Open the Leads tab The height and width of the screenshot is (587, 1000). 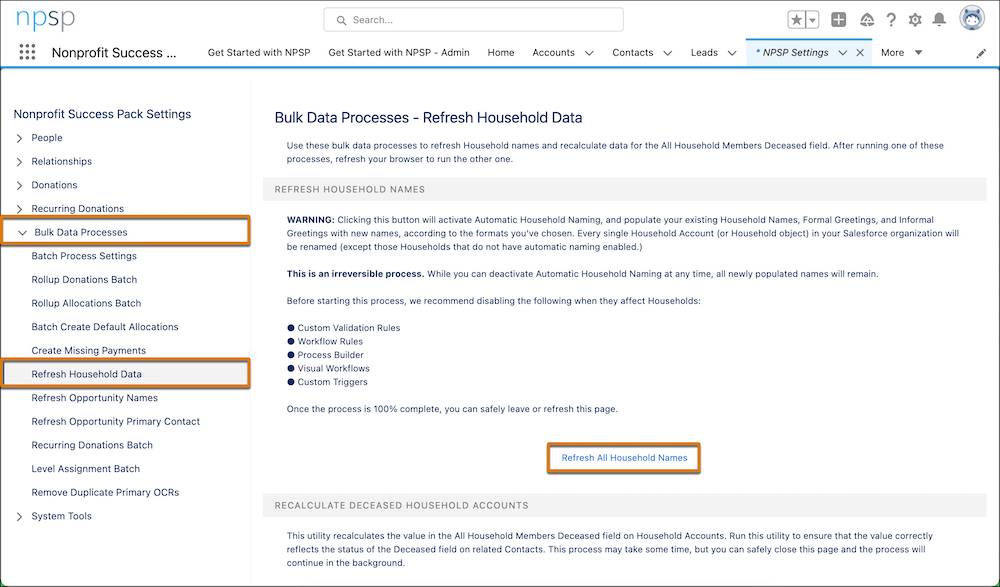pos(704,53)
